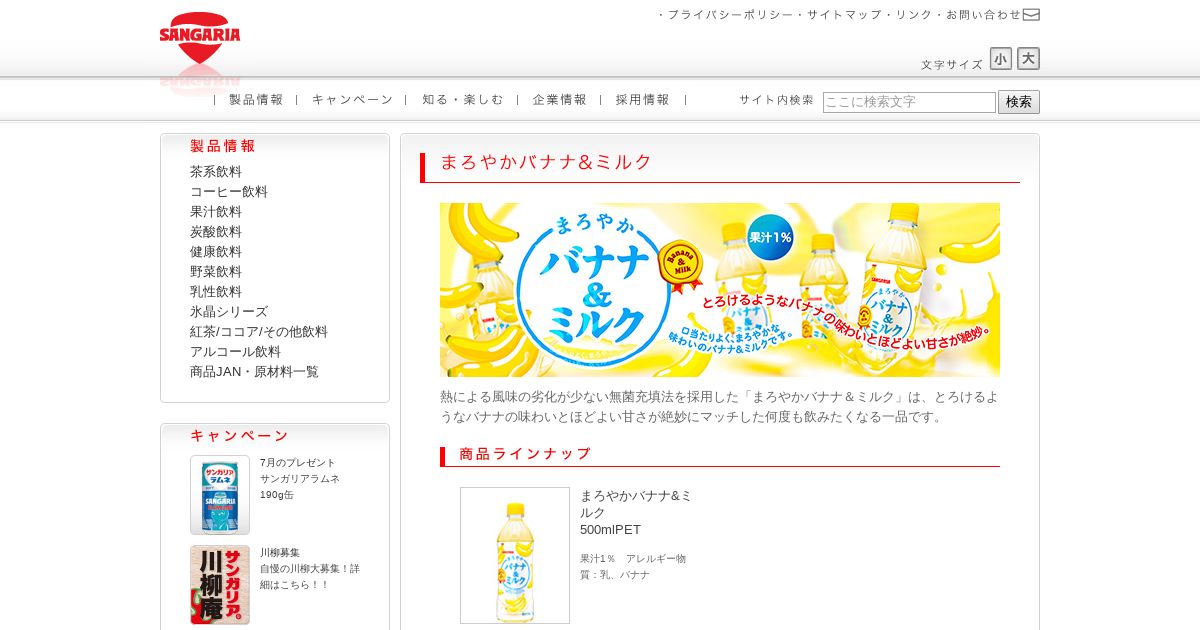
Task: Set text size to small 小
Action: coord(1001,59)
